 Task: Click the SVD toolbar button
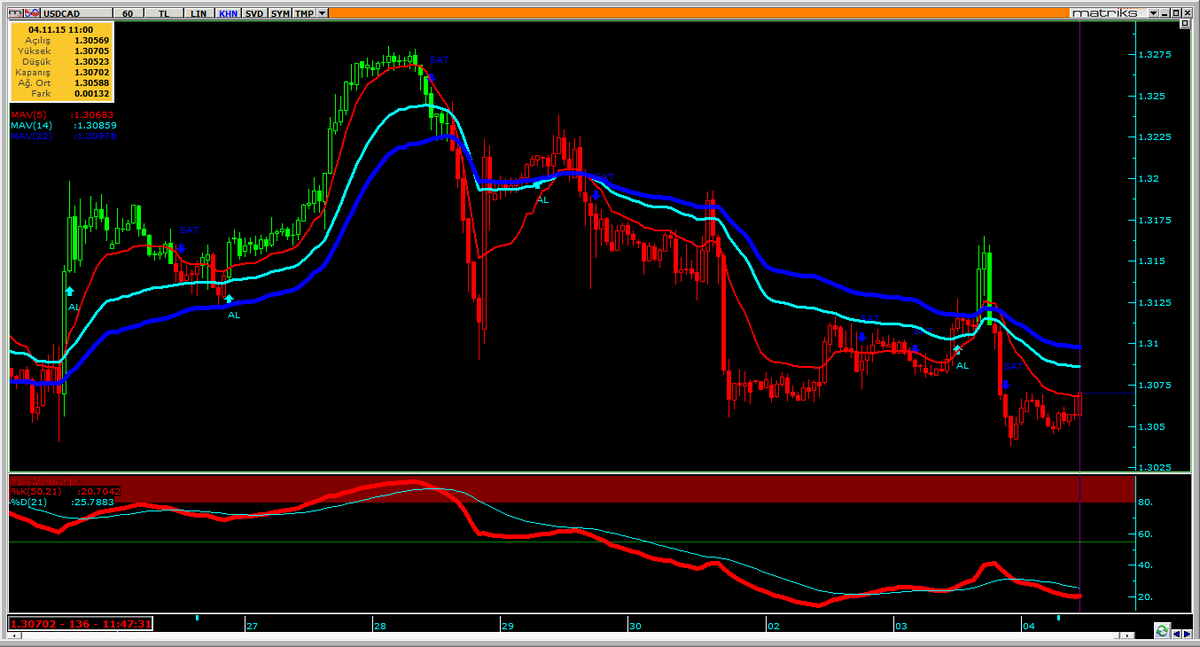[254, 13]
